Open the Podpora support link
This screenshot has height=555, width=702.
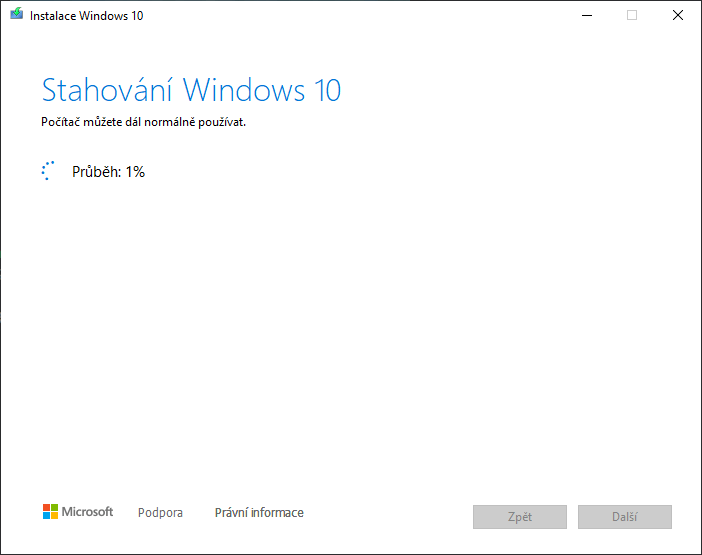click(160, 513)
